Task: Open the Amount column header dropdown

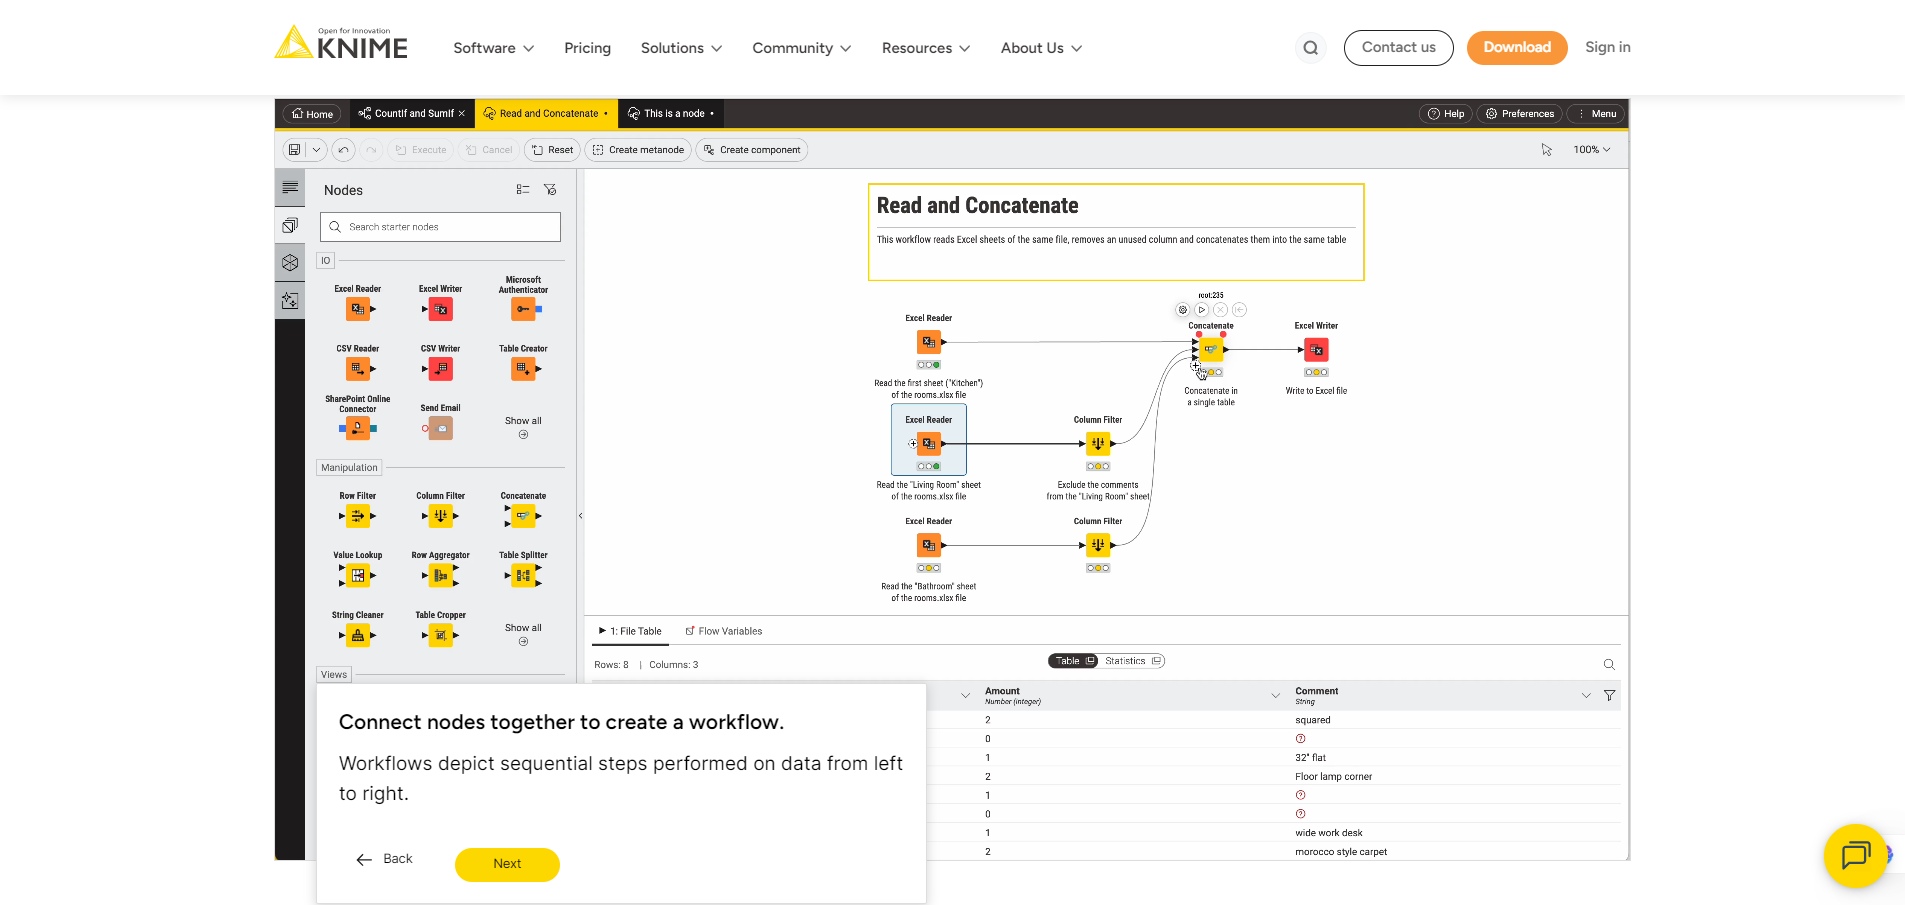Action: [x=1275, y=696]
